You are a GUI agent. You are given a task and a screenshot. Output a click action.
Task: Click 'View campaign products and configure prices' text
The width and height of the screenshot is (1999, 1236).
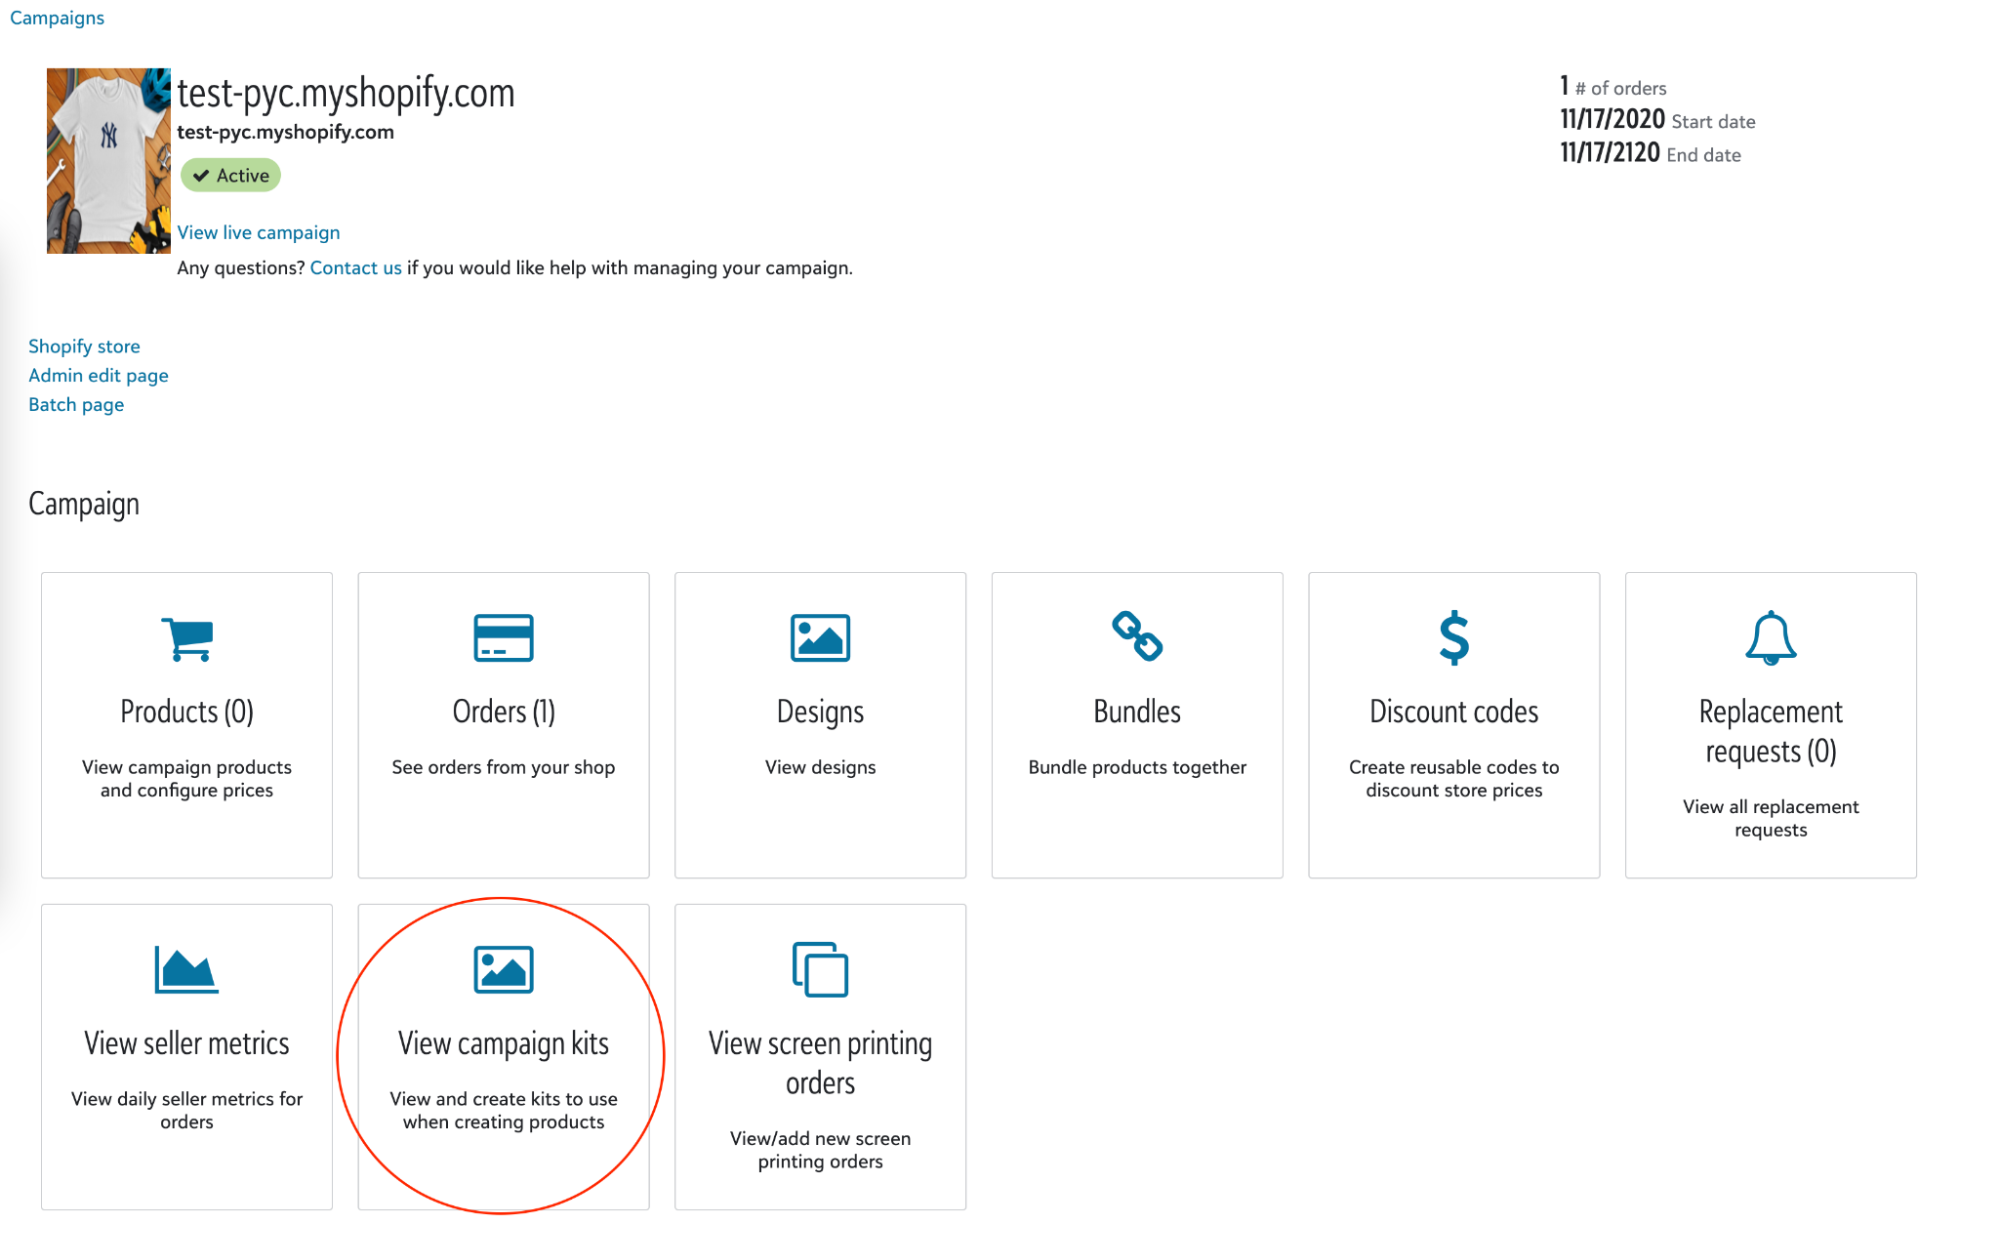tap(187, 778)
